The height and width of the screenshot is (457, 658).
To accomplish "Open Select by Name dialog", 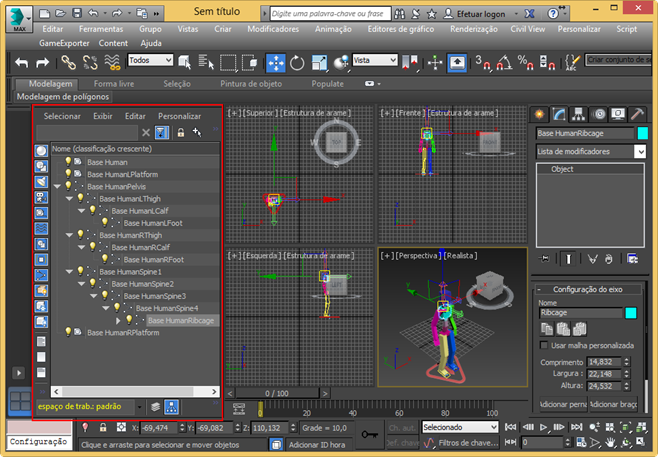I will click(x=206, y=63).
